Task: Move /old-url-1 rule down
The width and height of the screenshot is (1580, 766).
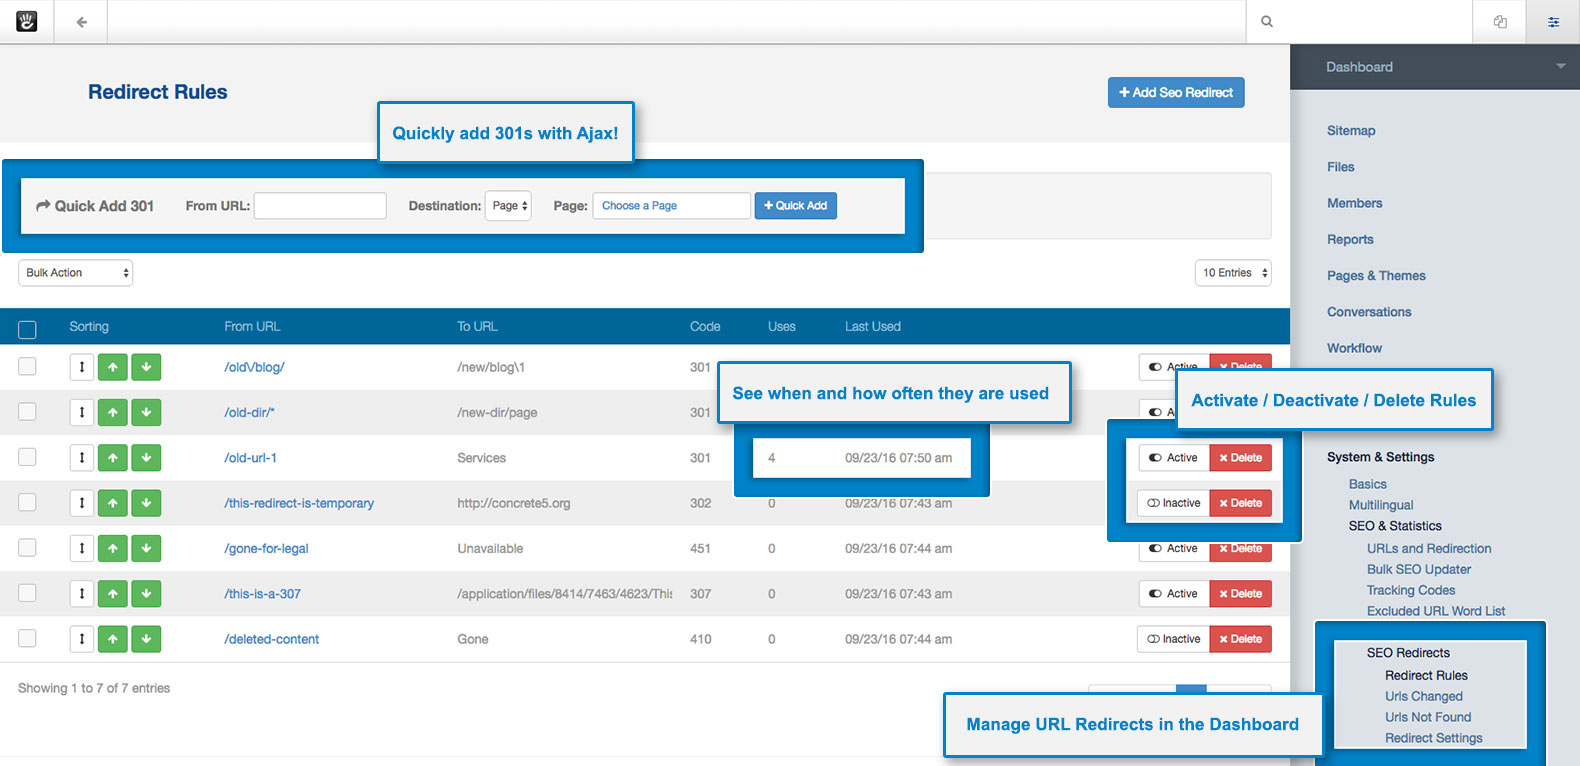Action: (146, 458)
